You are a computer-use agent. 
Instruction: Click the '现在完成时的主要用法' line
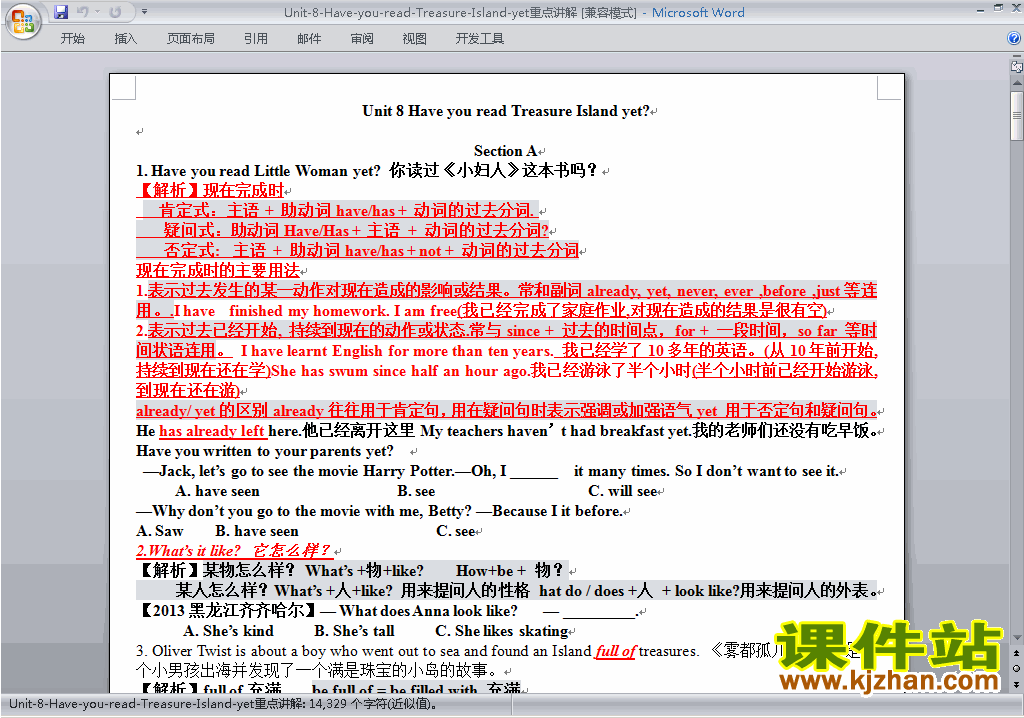pyautogui.click(x=218, y=270)
